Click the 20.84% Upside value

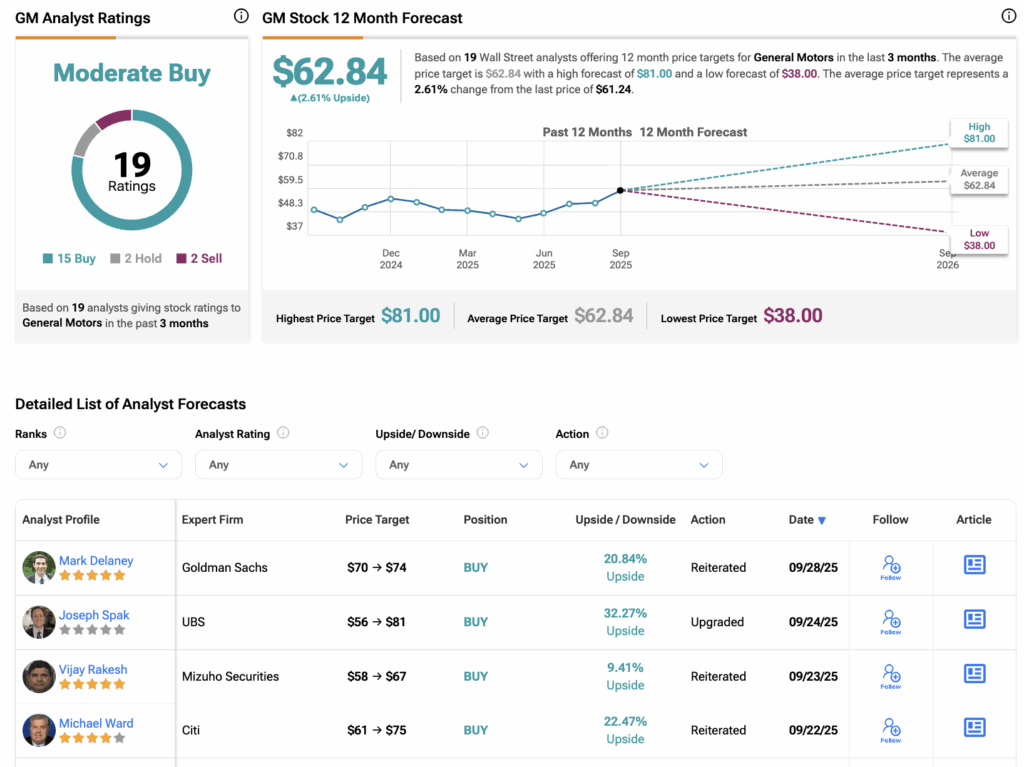[x=625, y=567]
